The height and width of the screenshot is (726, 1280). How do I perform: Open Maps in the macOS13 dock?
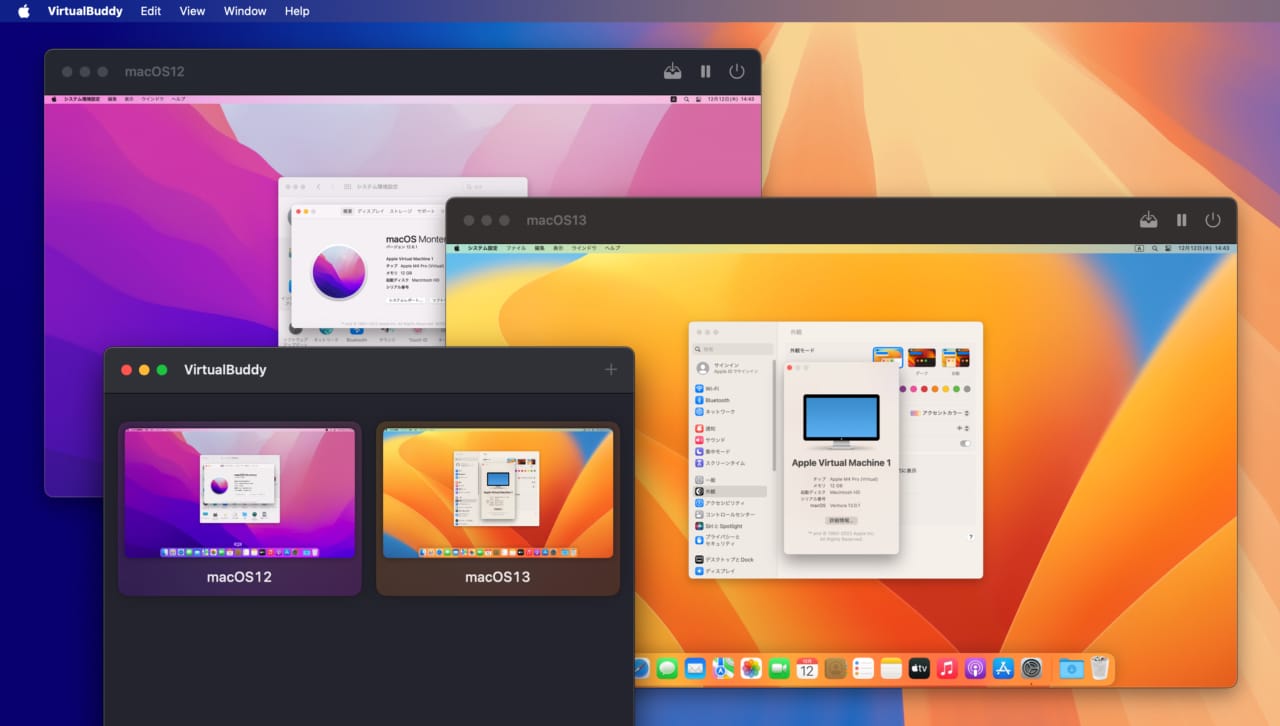pos(723,668)
